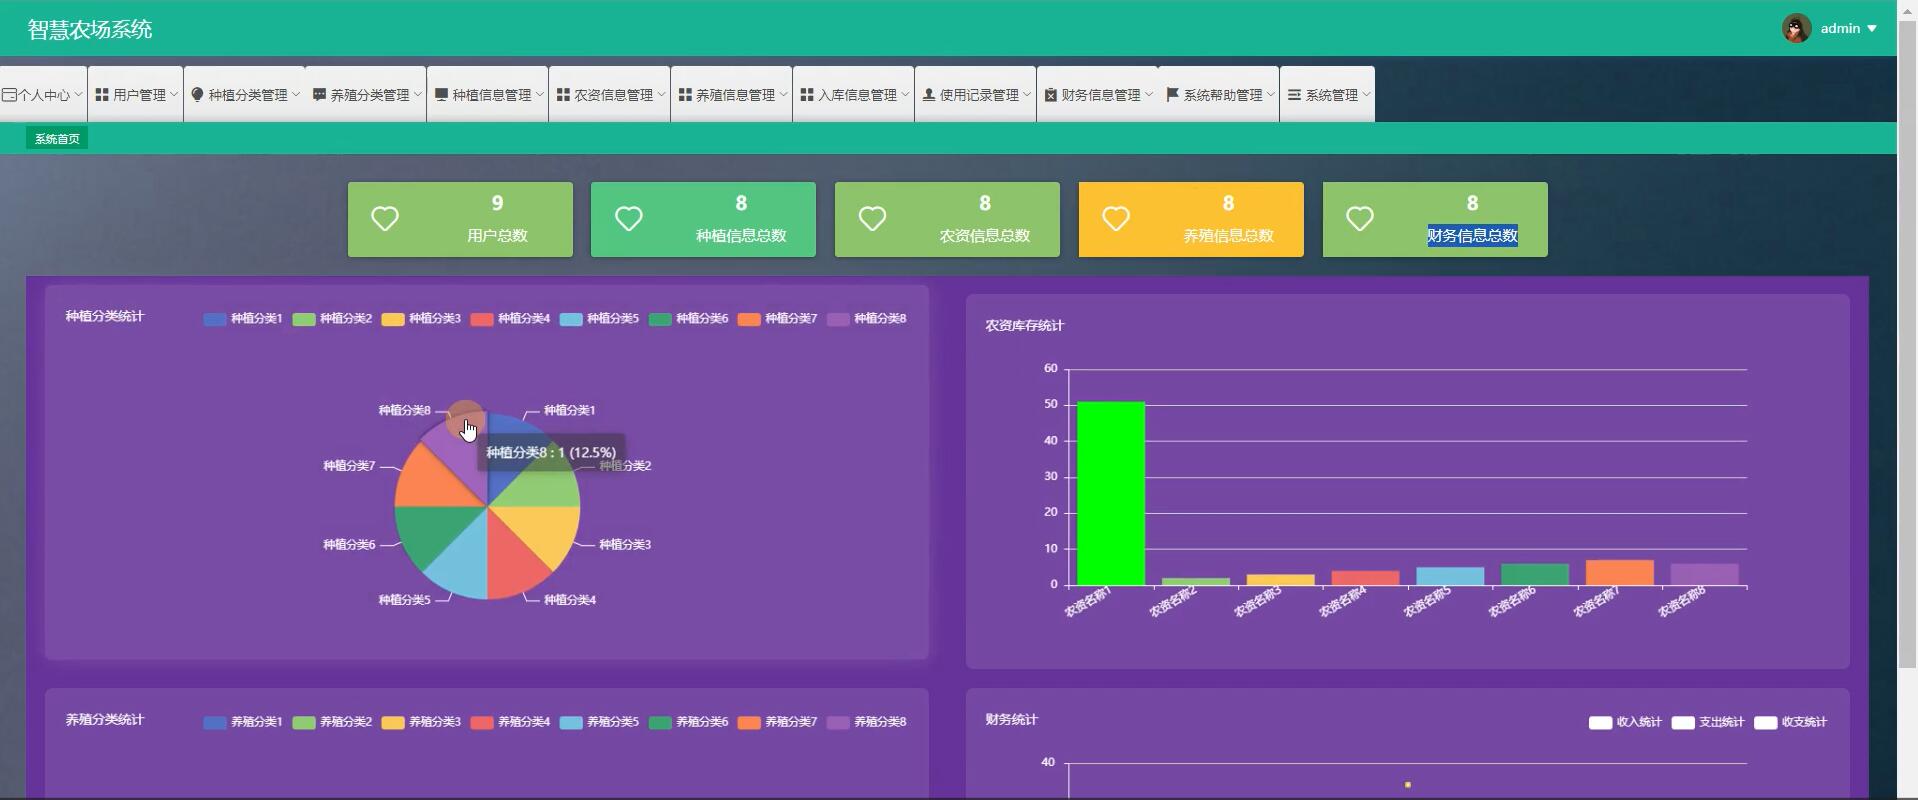Click 智慧农场系统 title

tap(90, 29)
